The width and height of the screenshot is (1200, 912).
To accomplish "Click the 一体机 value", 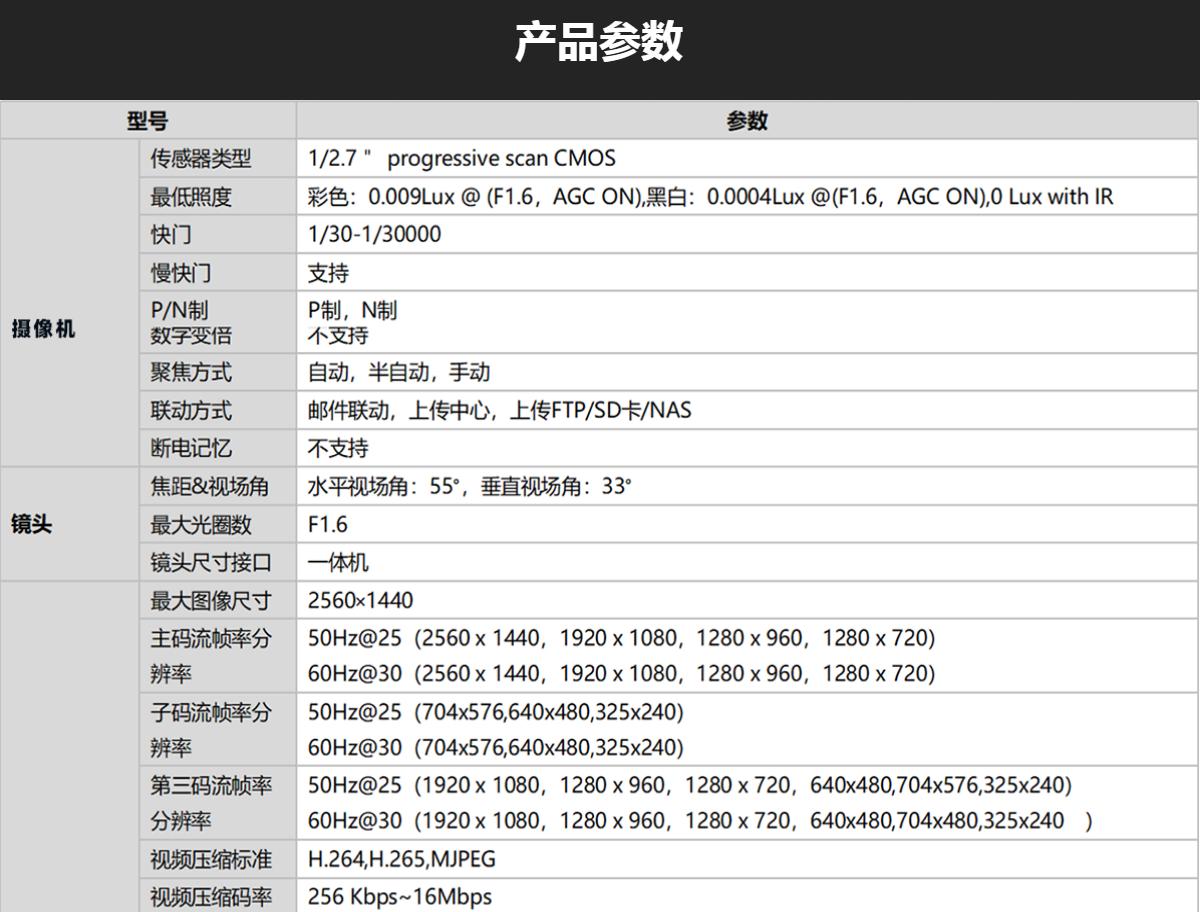I will coord(338,562).
